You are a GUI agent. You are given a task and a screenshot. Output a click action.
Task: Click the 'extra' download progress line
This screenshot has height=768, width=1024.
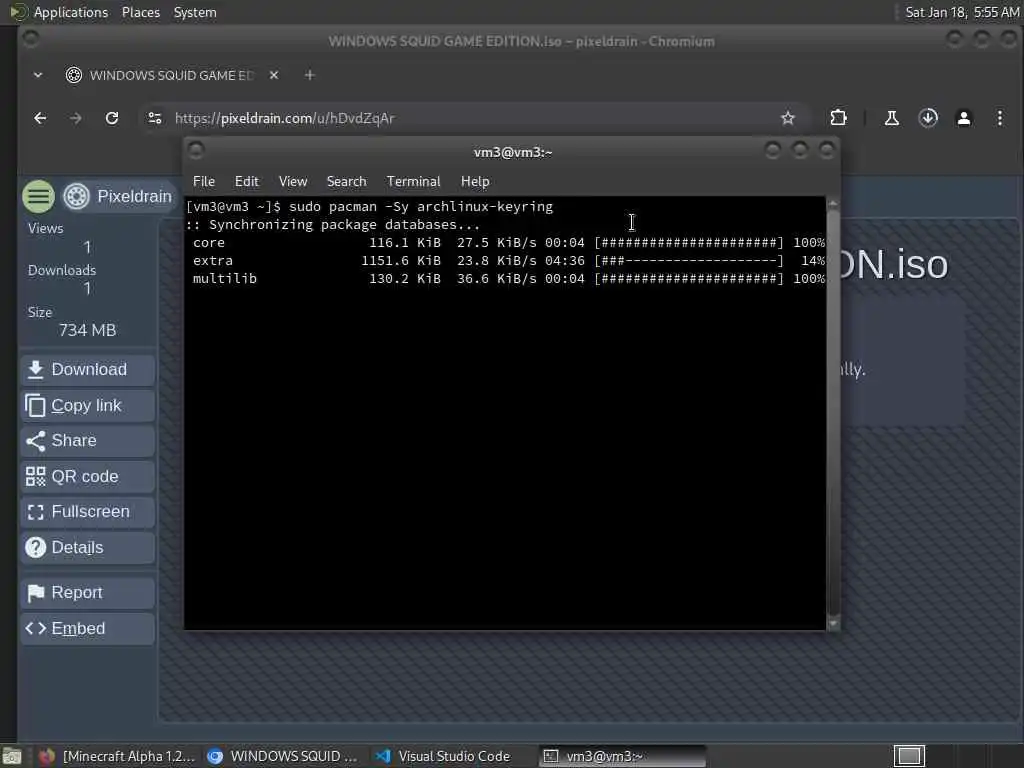(507, 261)
